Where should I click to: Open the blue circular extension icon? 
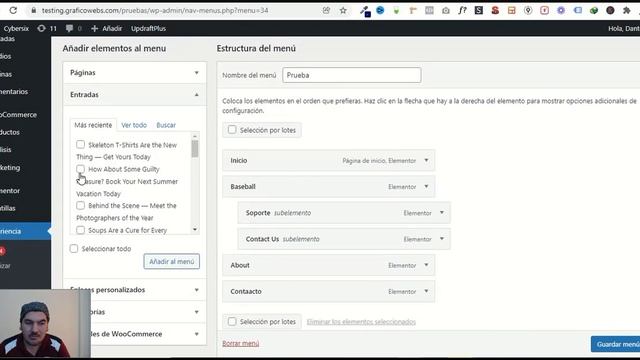380,11
